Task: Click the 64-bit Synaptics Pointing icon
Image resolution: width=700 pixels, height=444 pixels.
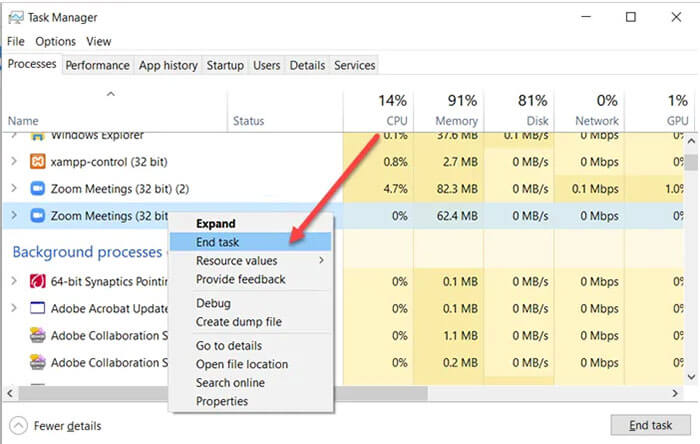Action: pyautogui.click(x=38, y=281)
